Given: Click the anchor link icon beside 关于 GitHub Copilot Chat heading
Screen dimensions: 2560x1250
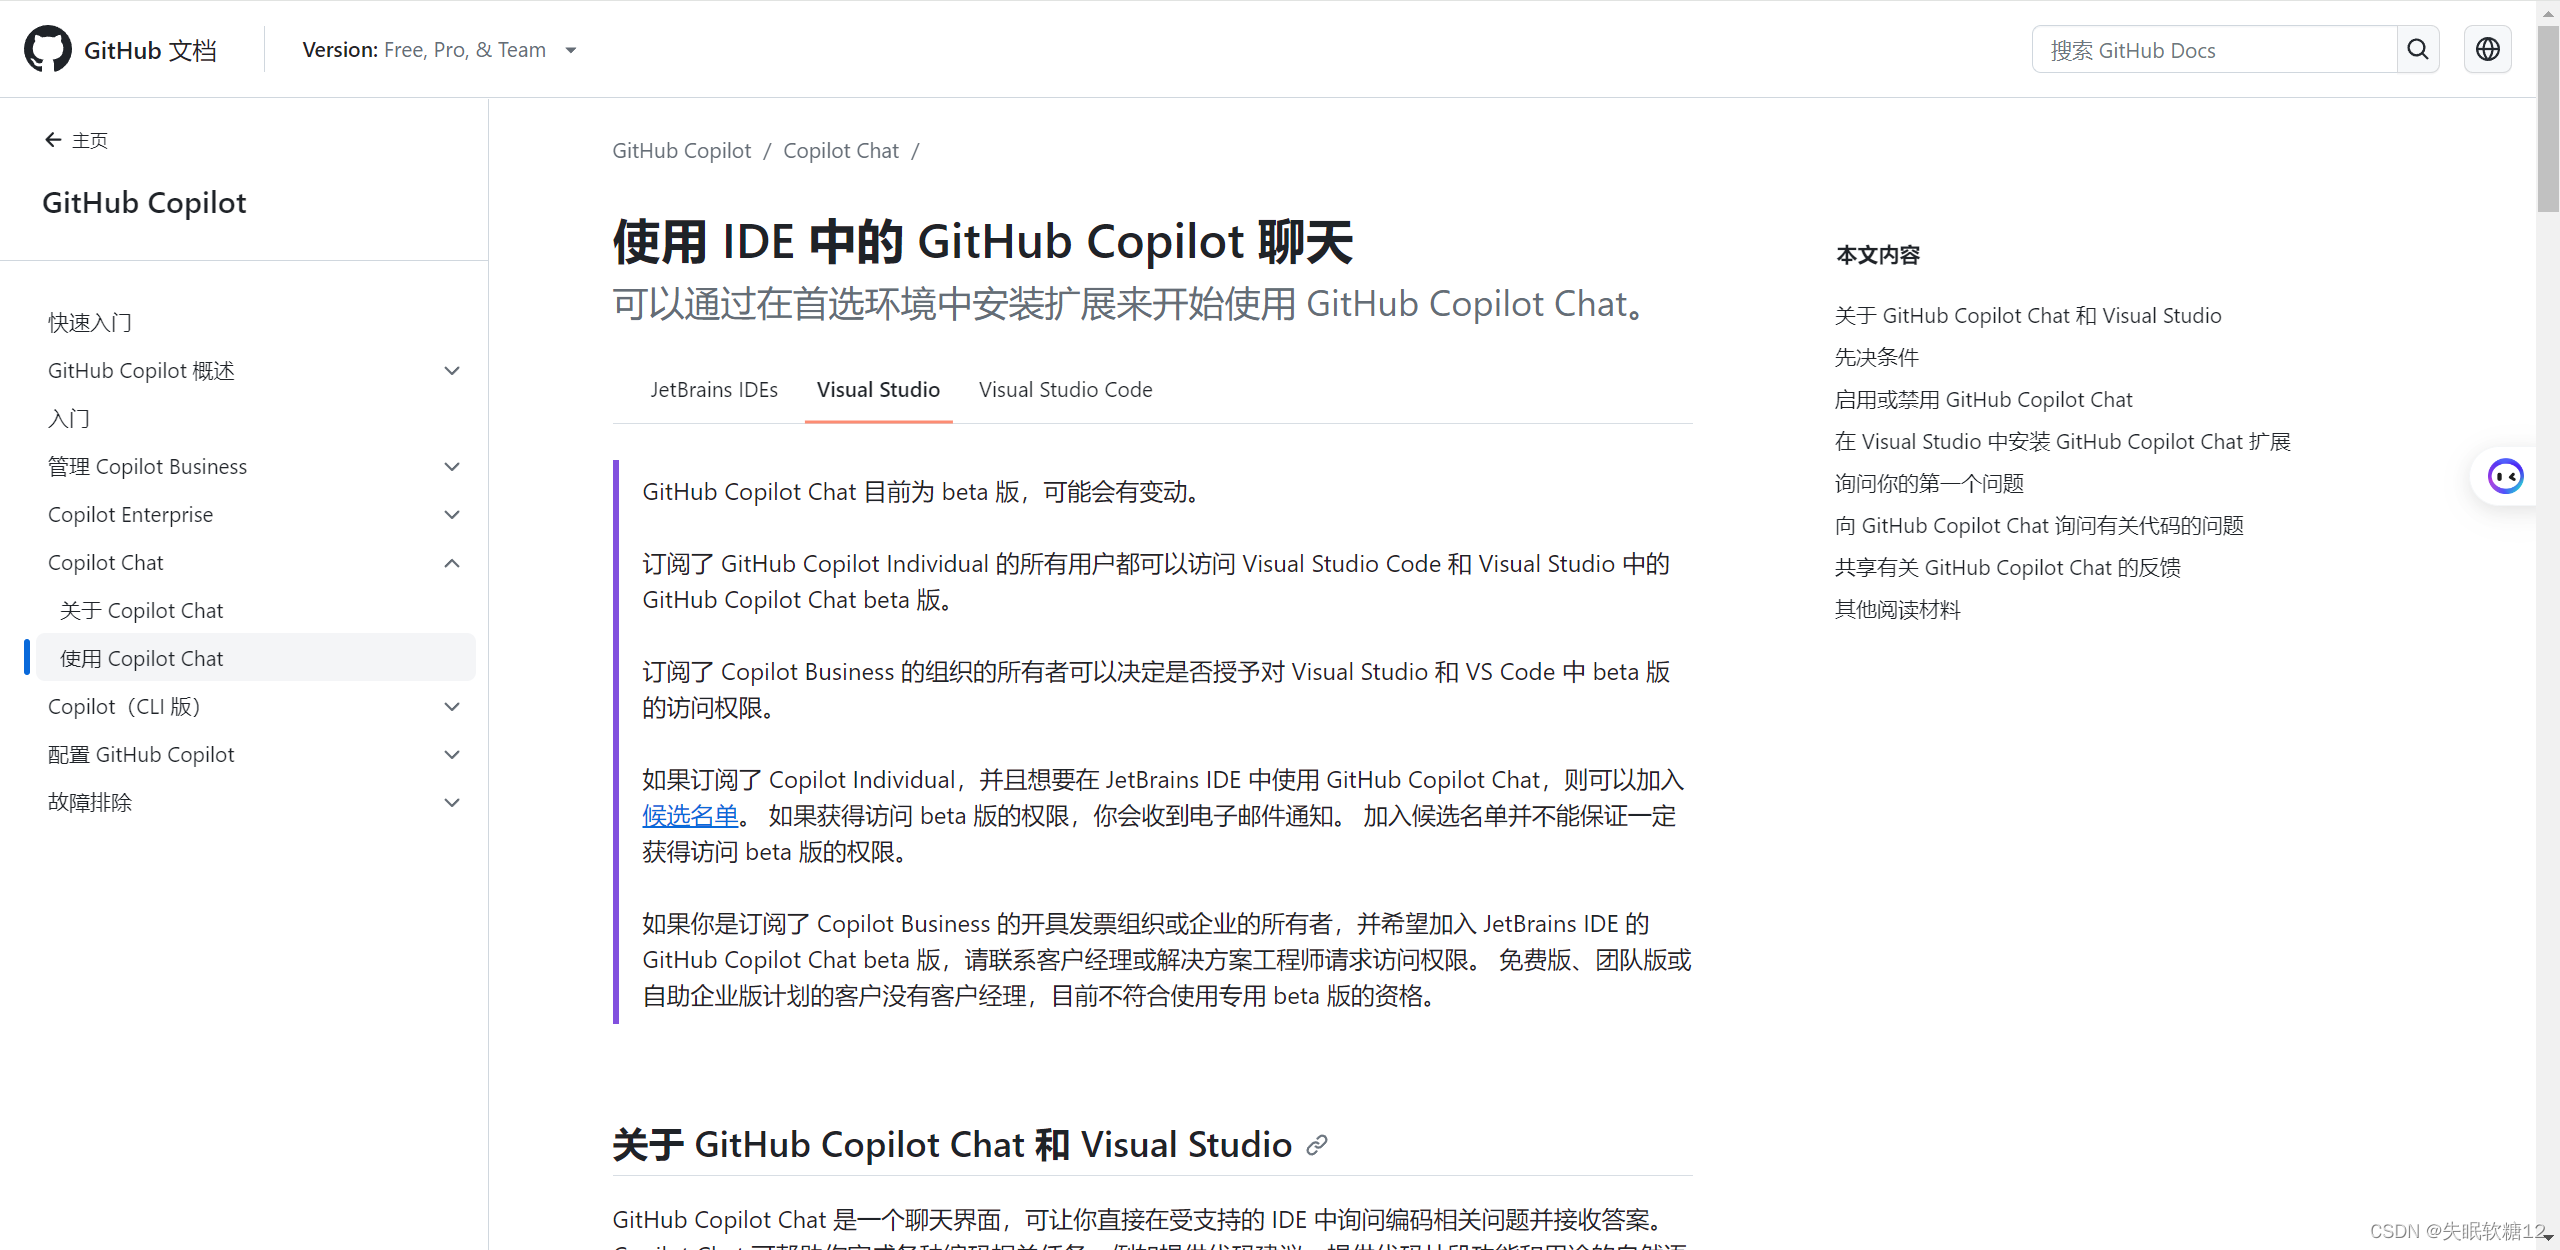Looking at the screenshot, I should point(1317,1145).
